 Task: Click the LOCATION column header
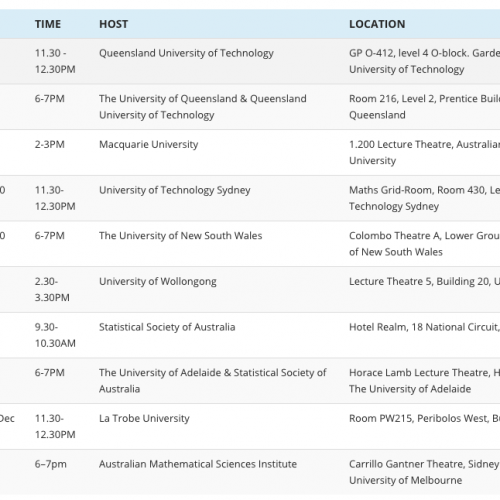(377, 24)
